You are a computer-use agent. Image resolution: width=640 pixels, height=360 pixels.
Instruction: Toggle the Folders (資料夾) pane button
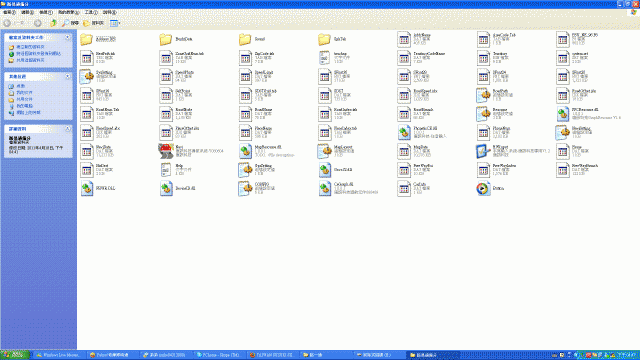93,23
